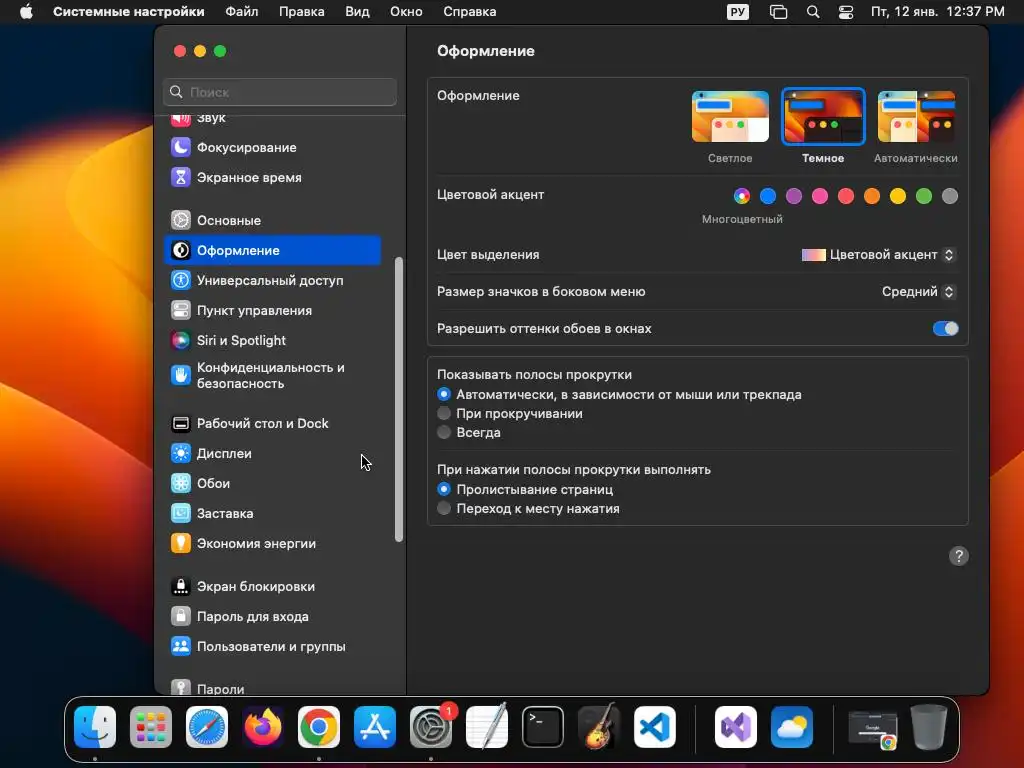The height and width of the screenshot is (768, 1024).
Task: Launch Visual Studio Code from Dock
Action: pyautogui.click(x=655, y=727)
